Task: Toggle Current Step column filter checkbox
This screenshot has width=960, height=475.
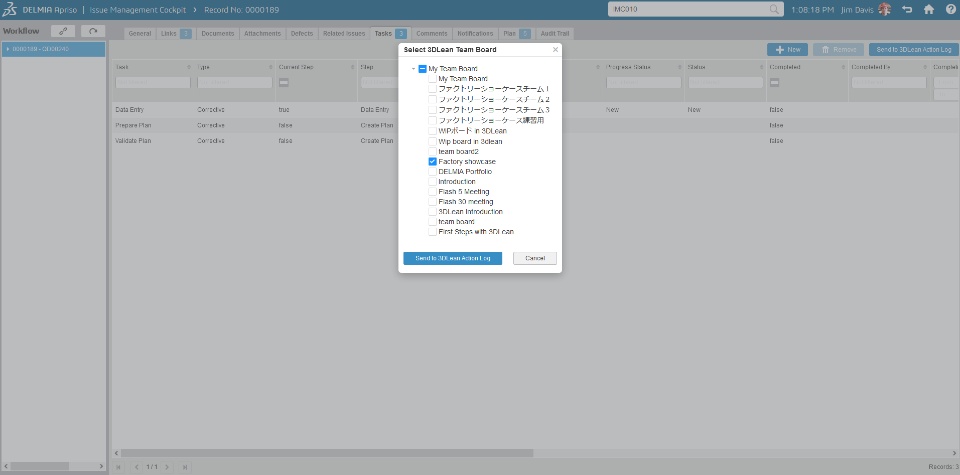Action: pyautogui.click(x=284, y=83)
